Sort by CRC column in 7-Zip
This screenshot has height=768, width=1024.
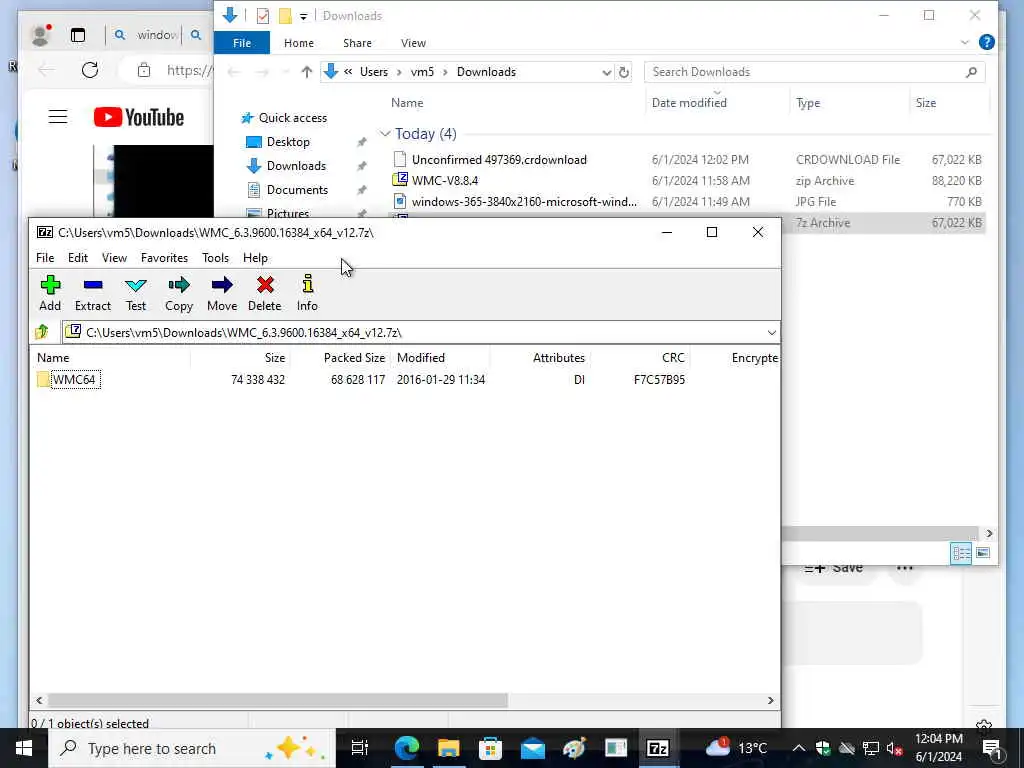pyautogui.click(x=673, y=358)
